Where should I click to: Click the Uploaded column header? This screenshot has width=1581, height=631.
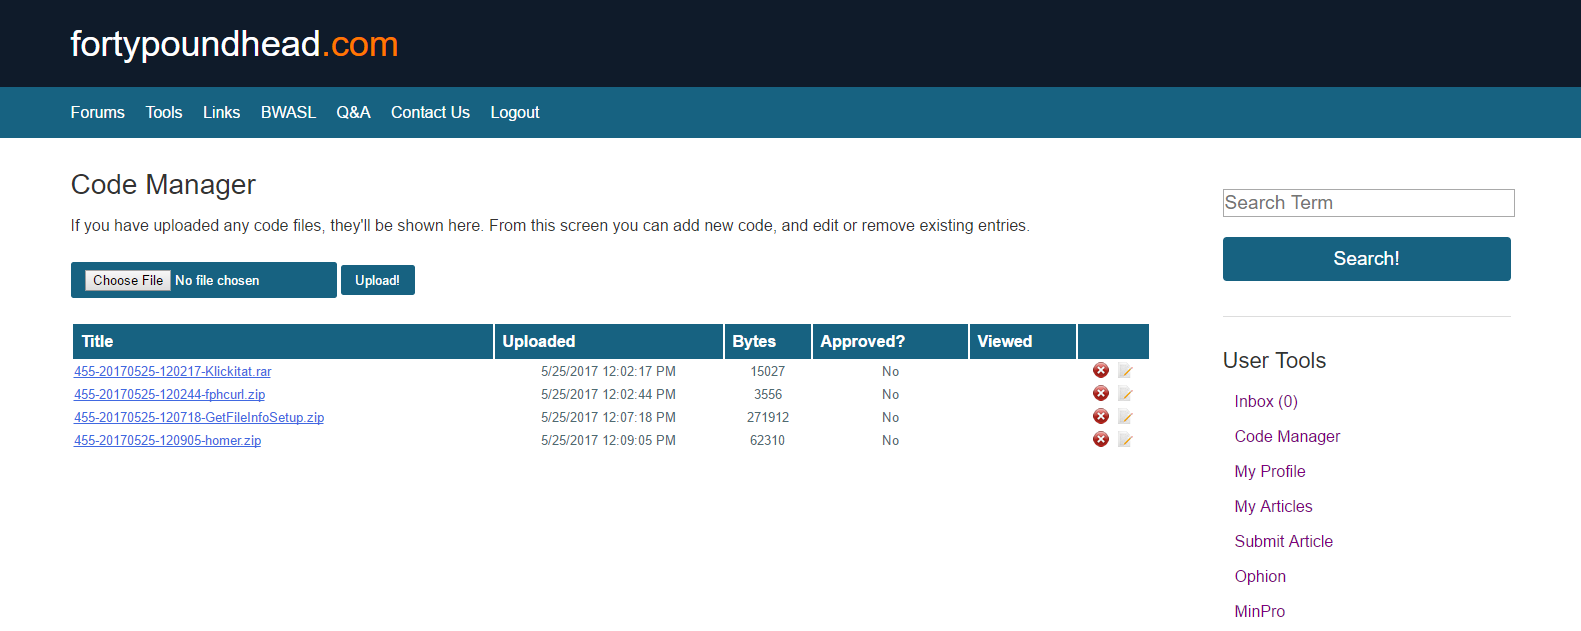click(x=609, y=341)
